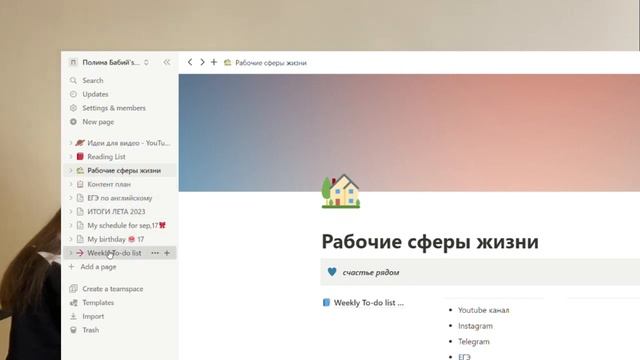Click the clock Updates icon
The height and width of the screenshot is (360, 640).
pyautogui.click(x=73, y=94)
